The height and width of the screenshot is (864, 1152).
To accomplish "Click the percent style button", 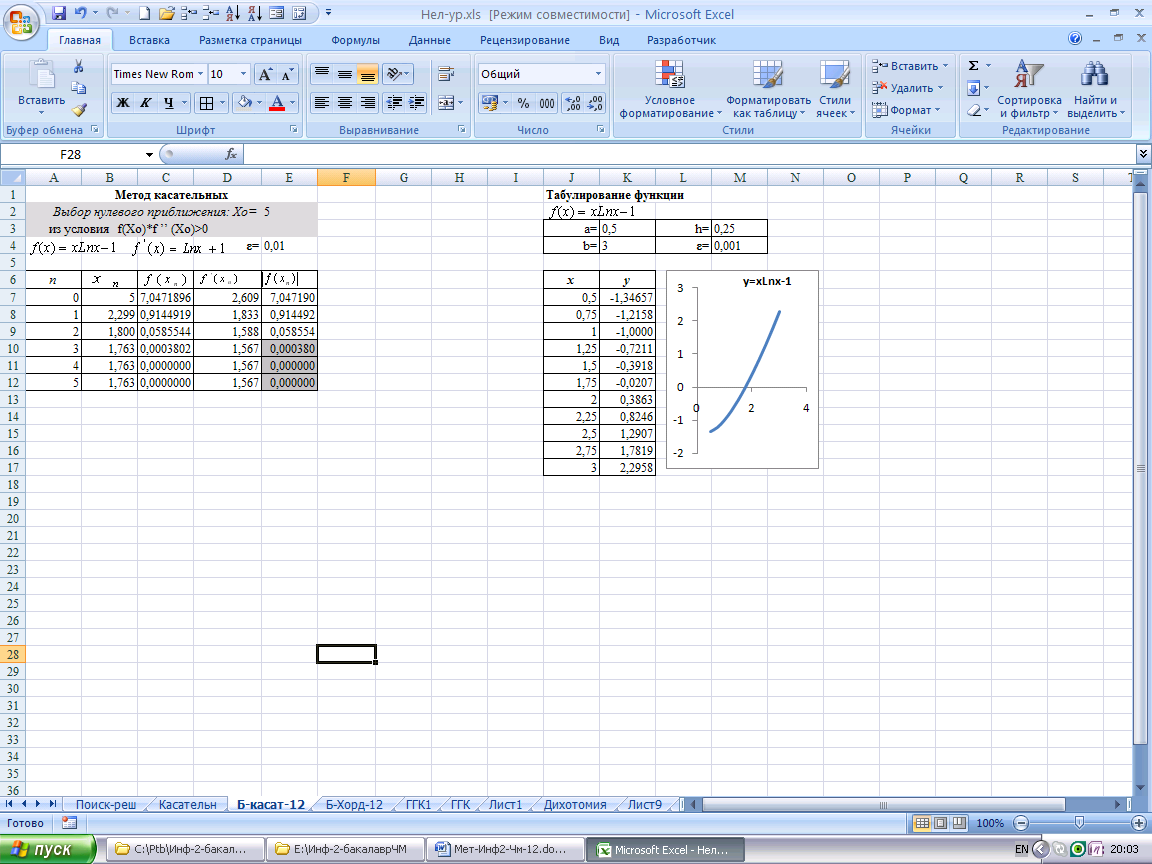I will pyautogui.click(x=523, y=103).
